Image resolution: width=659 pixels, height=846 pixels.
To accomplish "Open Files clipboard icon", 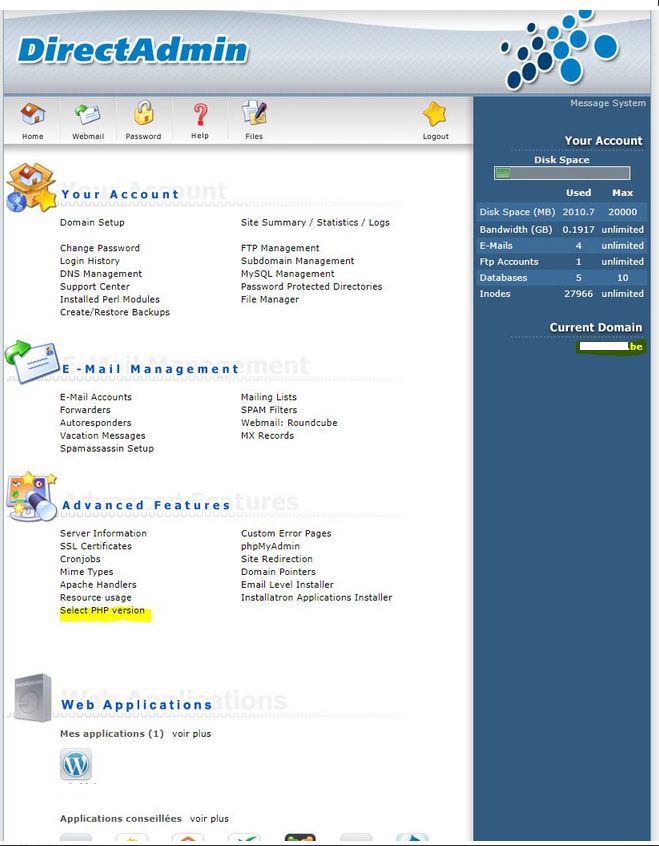I will click(254, 113).
